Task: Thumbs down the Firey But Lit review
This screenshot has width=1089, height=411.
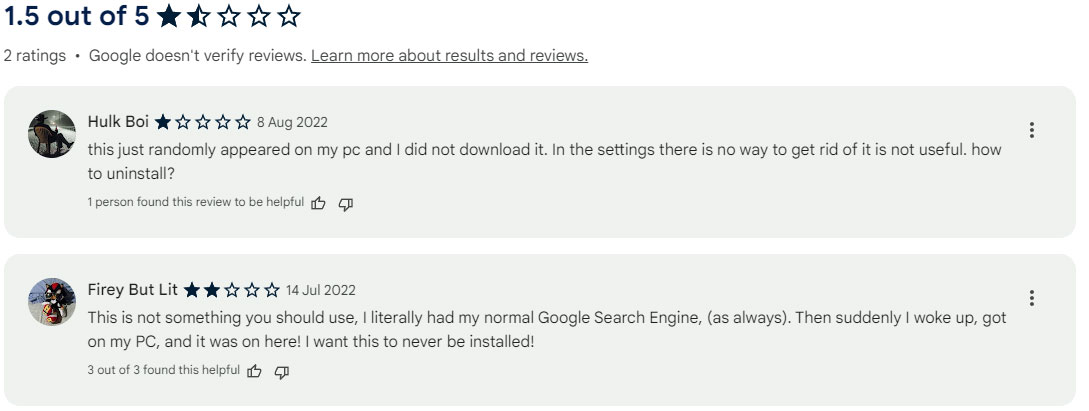Action: (282, 371)
